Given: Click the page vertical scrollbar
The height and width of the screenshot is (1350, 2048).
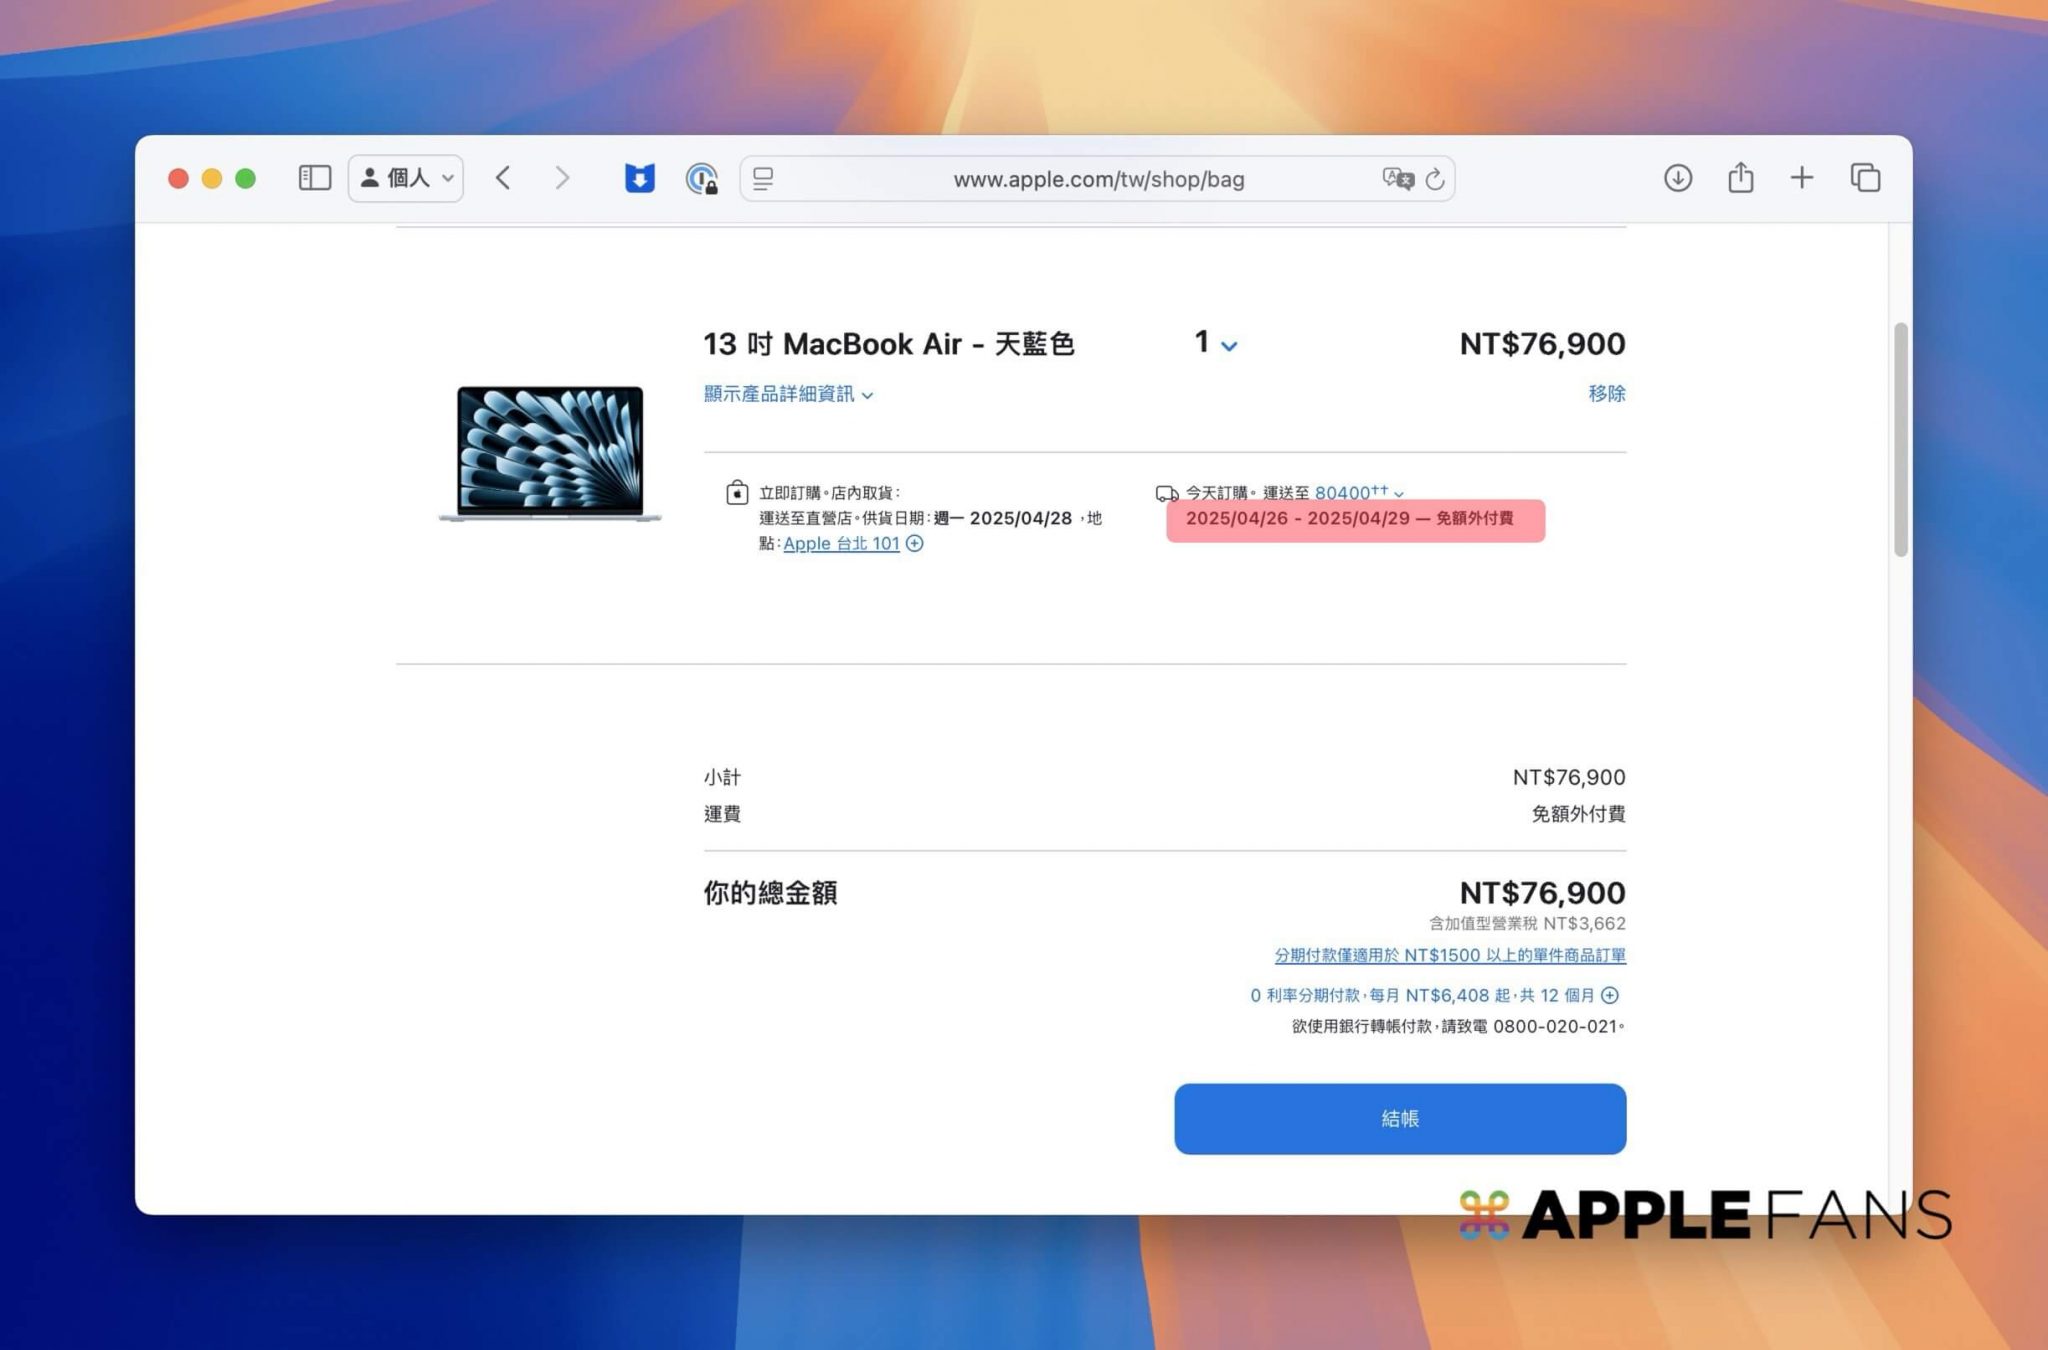Looking at the screenshot, I should pos(1900,440).
